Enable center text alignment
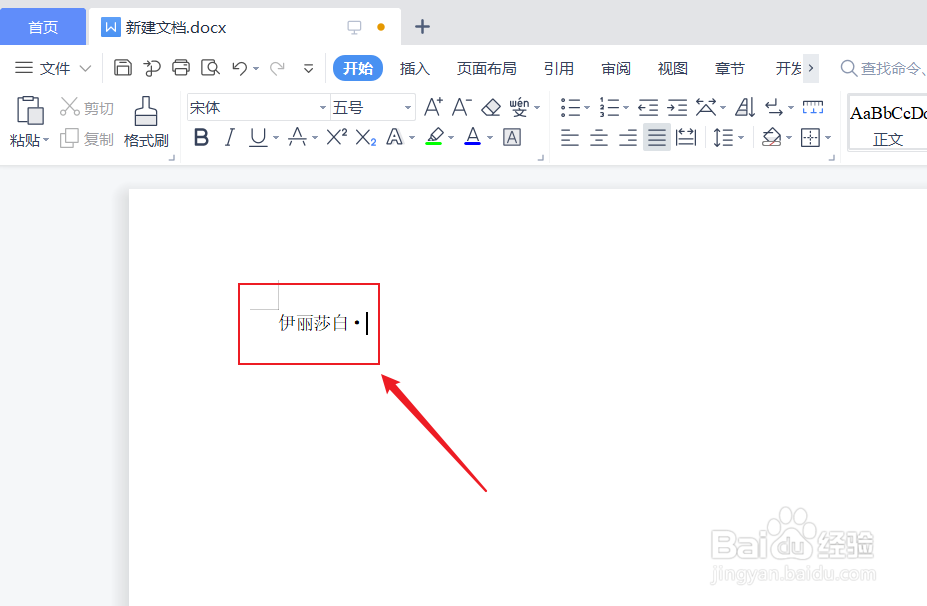Image resolution: width=927 pixels, height=606 pixels. pos(598,138)
